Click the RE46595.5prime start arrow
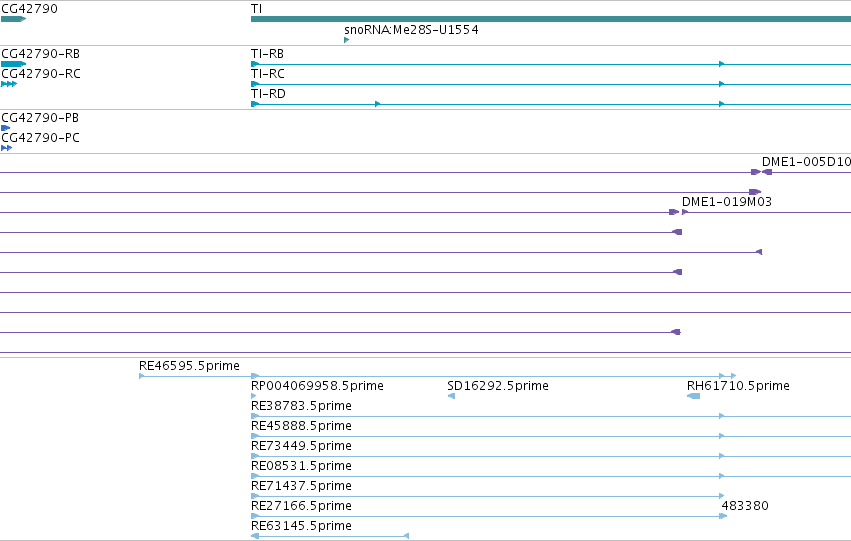Screen dimensions: 851x541 click(x=142, y=376)
